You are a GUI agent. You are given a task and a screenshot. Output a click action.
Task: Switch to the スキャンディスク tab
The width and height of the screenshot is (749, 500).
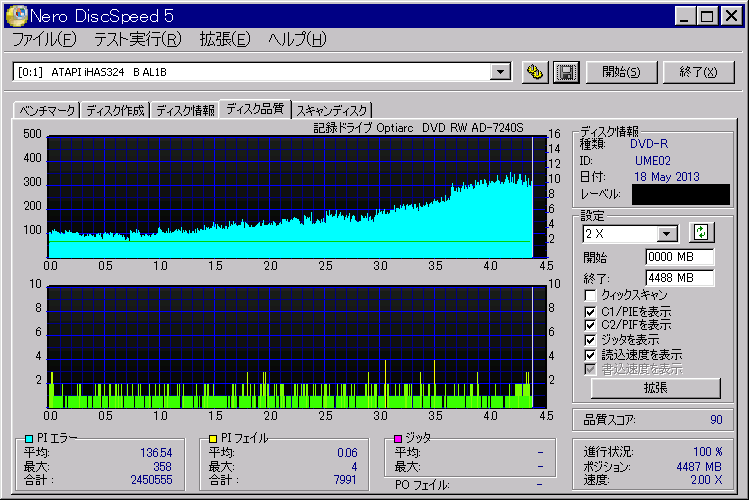pyautogui.click(x=332, y=111)
